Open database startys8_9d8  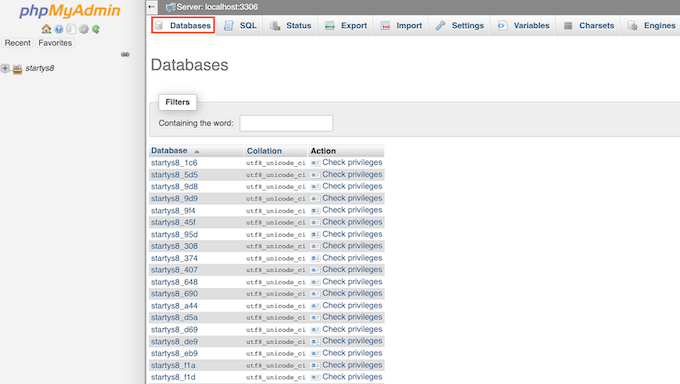tap(174, 187)
